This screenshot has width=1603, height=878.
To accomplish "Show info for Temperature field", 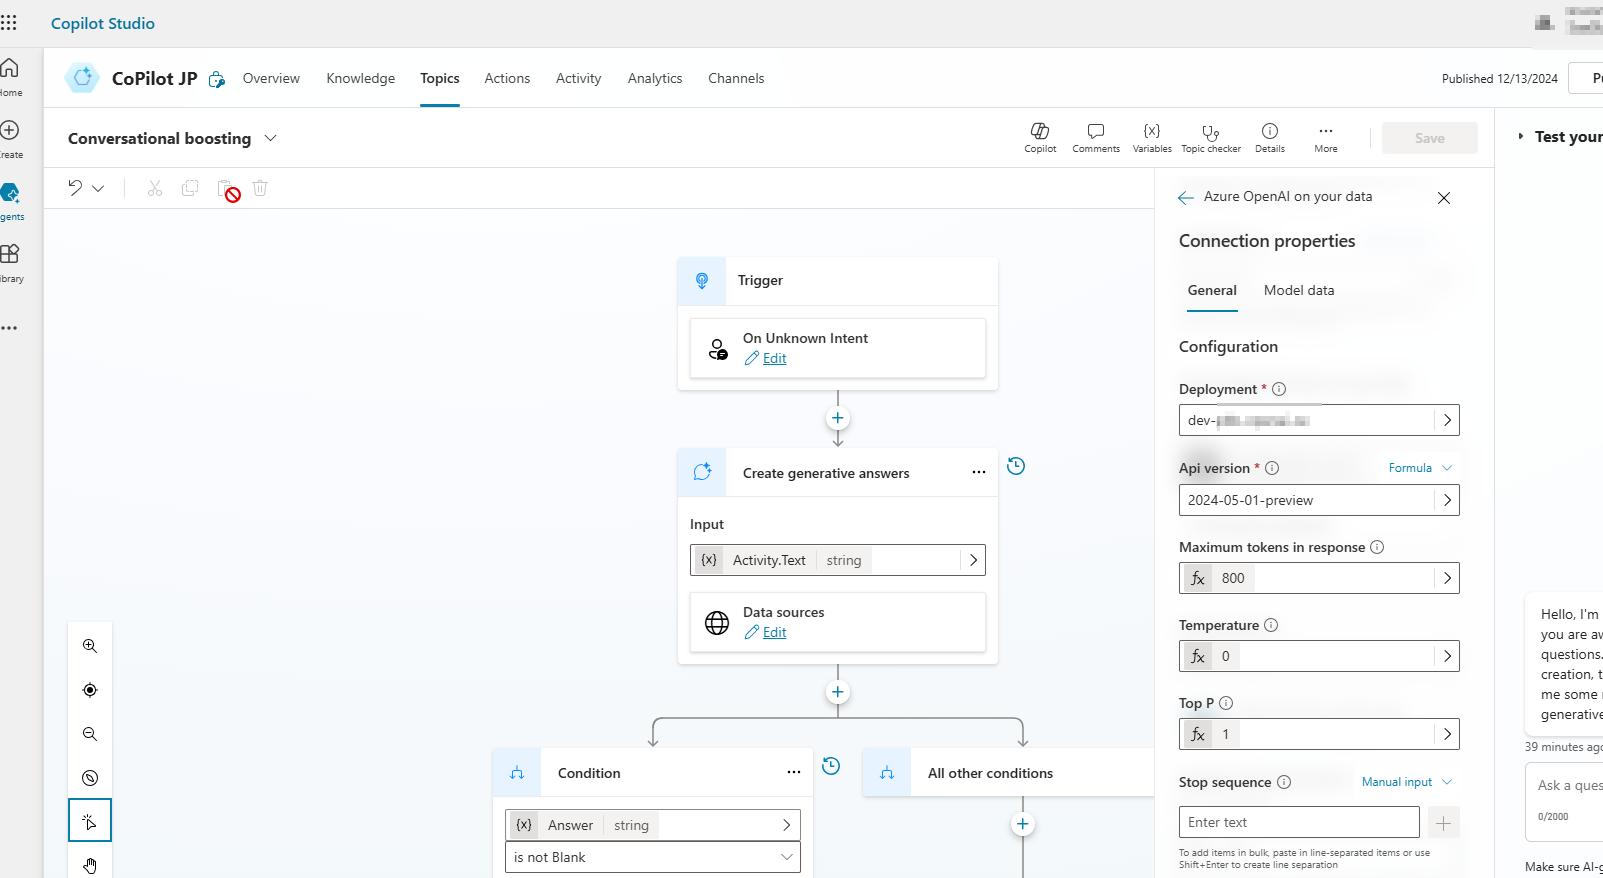I will tap(1271, 625).
